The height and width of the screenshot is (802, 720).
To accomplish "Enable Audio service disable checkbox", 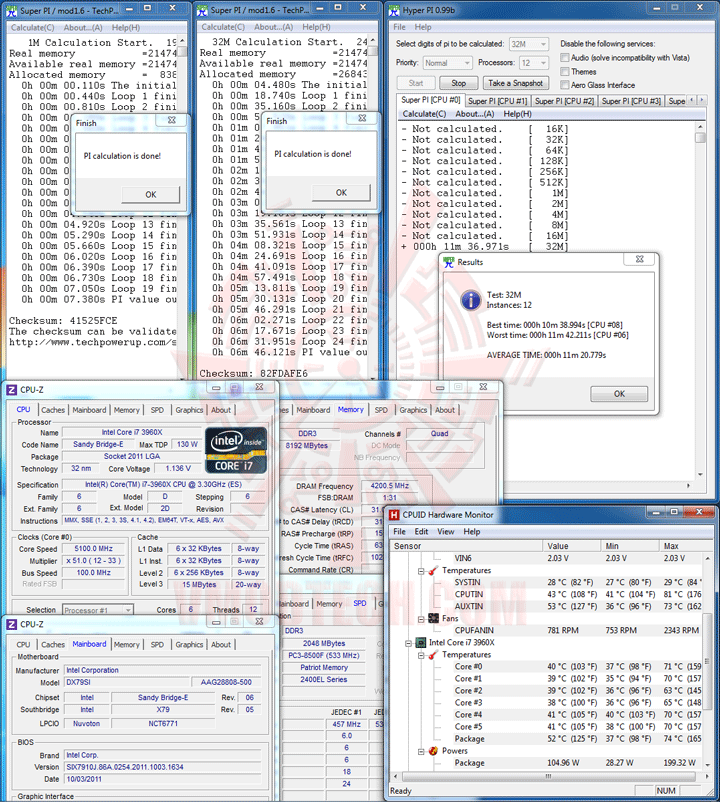I will (565, 58).
